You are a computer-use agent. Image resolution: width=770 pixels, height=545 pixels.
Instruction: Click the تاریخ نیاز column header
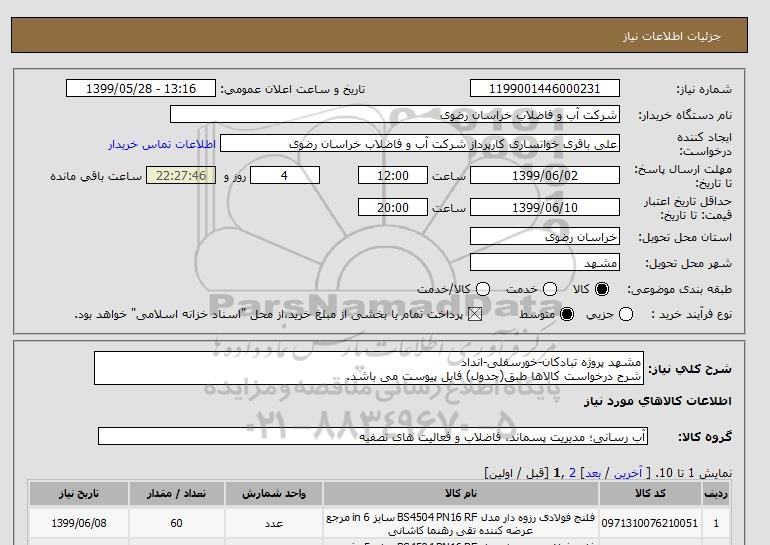79,493
